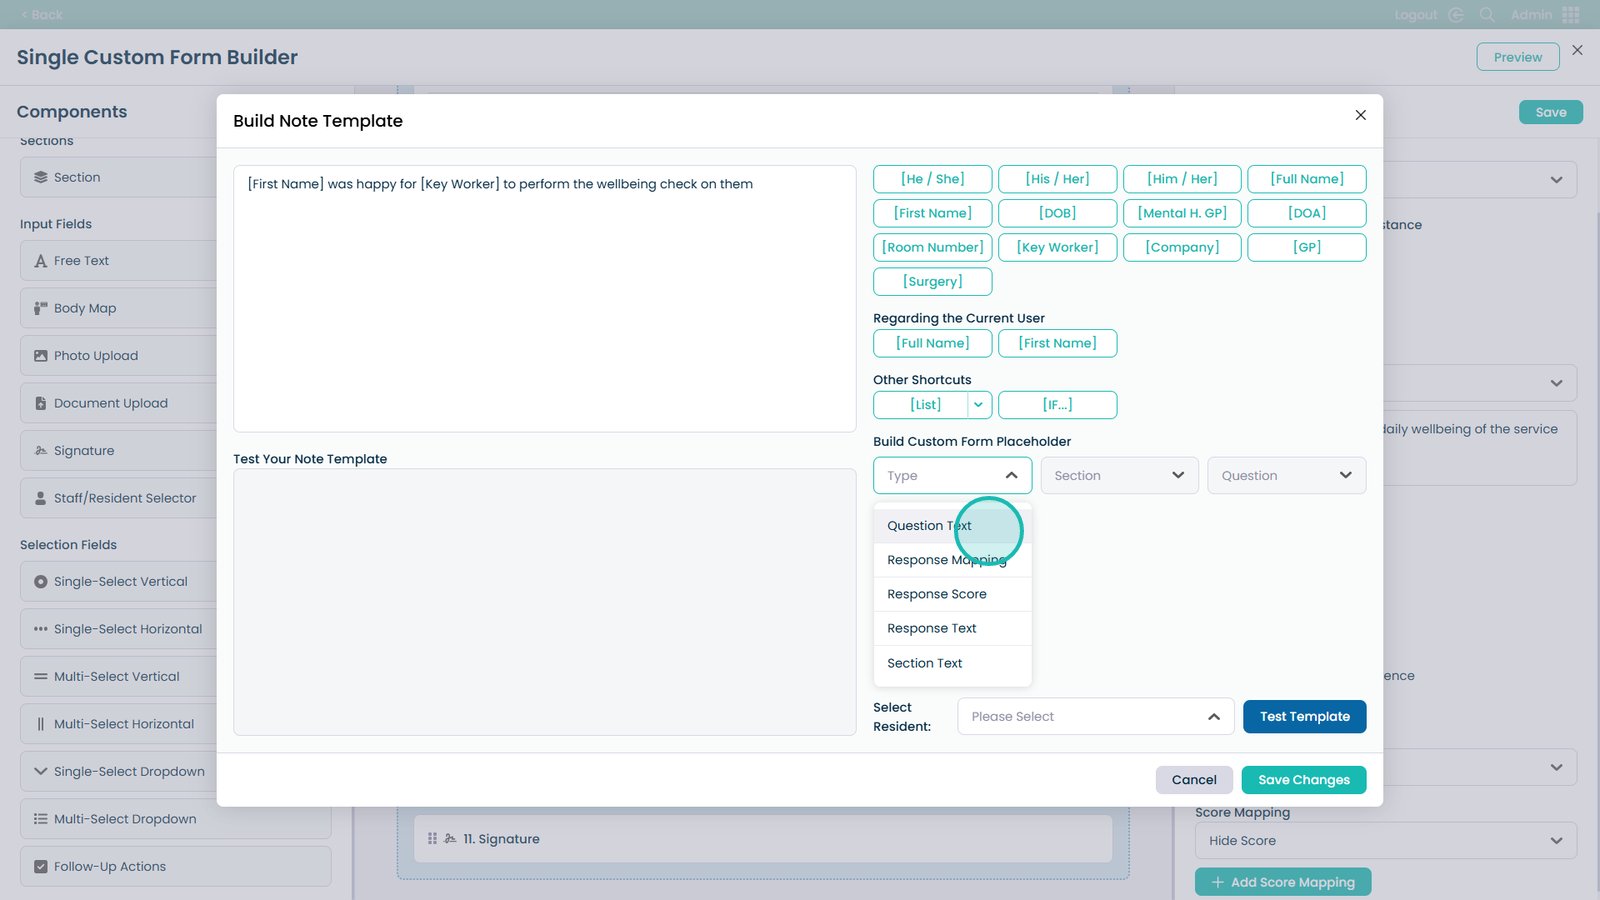This screenshot has height=900, width=1600.
Task: Expand the List shortcut arrow
Action: pyautogui.click(x=978, y=405)
